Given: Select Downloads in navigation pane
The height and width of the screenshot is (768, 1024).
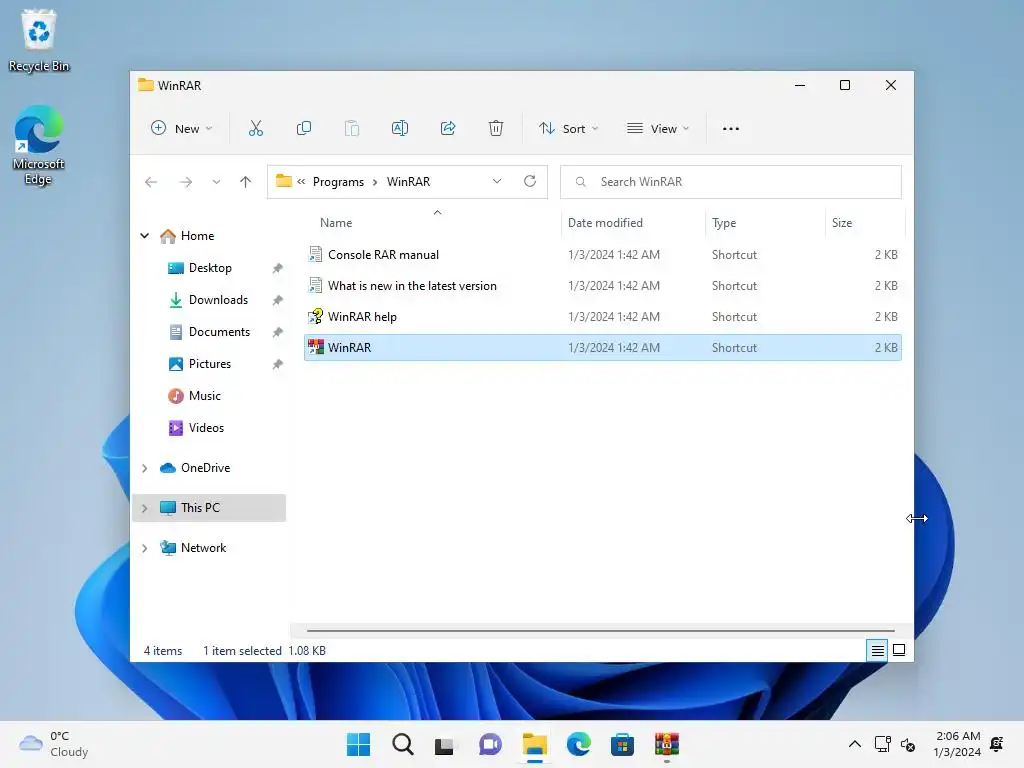Looking at the screenshot, I should (x=218, y=300).
